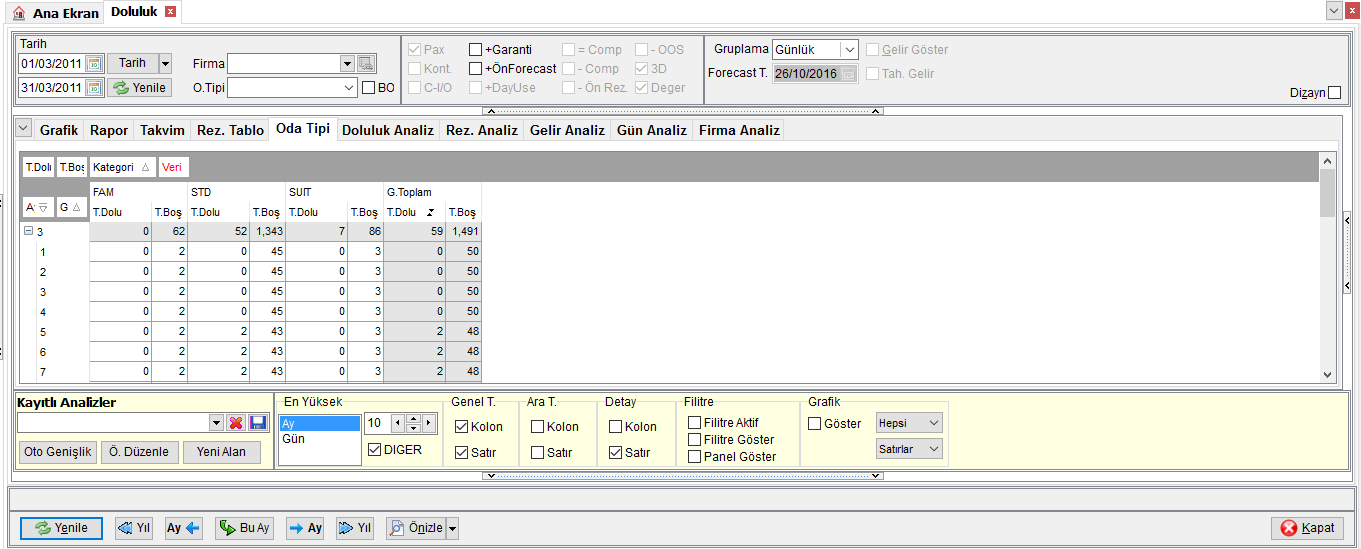Open the Önizle dropdown arrow
Viewport: 1361px width, 549px height.
pyautogui.click(x=452, y=528)
